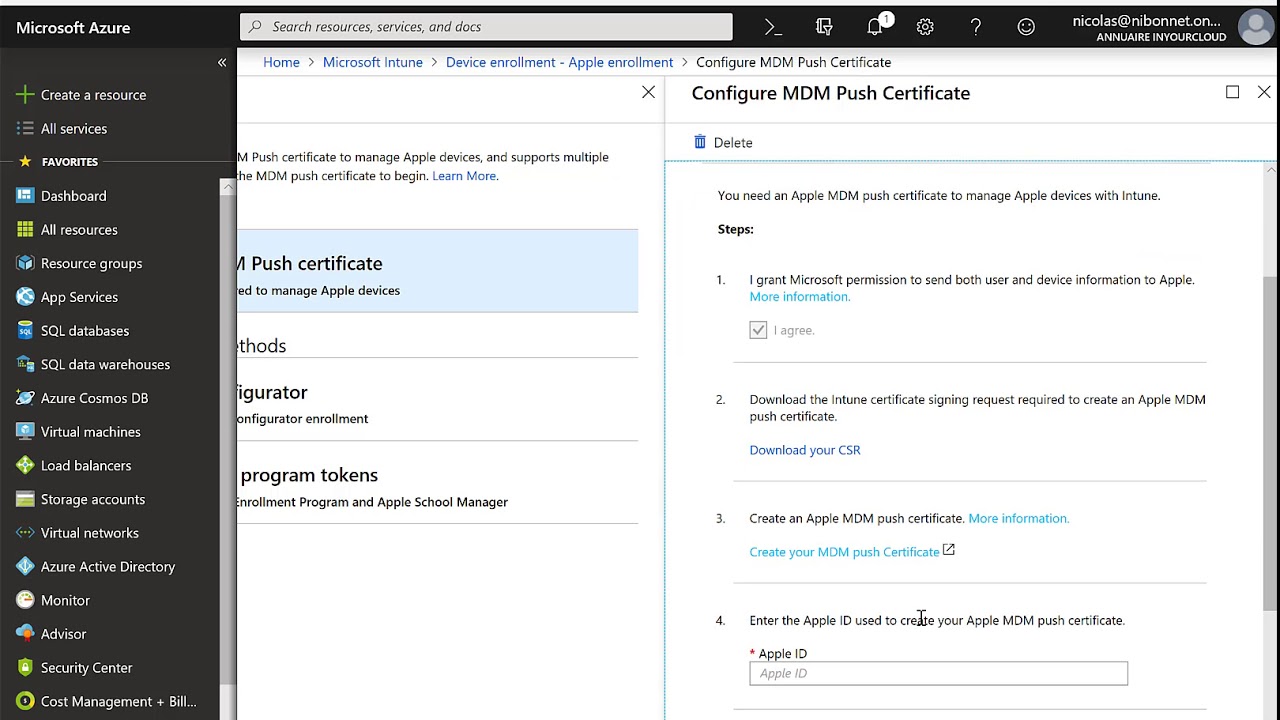The image size is (1280, 720).
Task: Open Resource groups cube icon
Action: point(25,263)
